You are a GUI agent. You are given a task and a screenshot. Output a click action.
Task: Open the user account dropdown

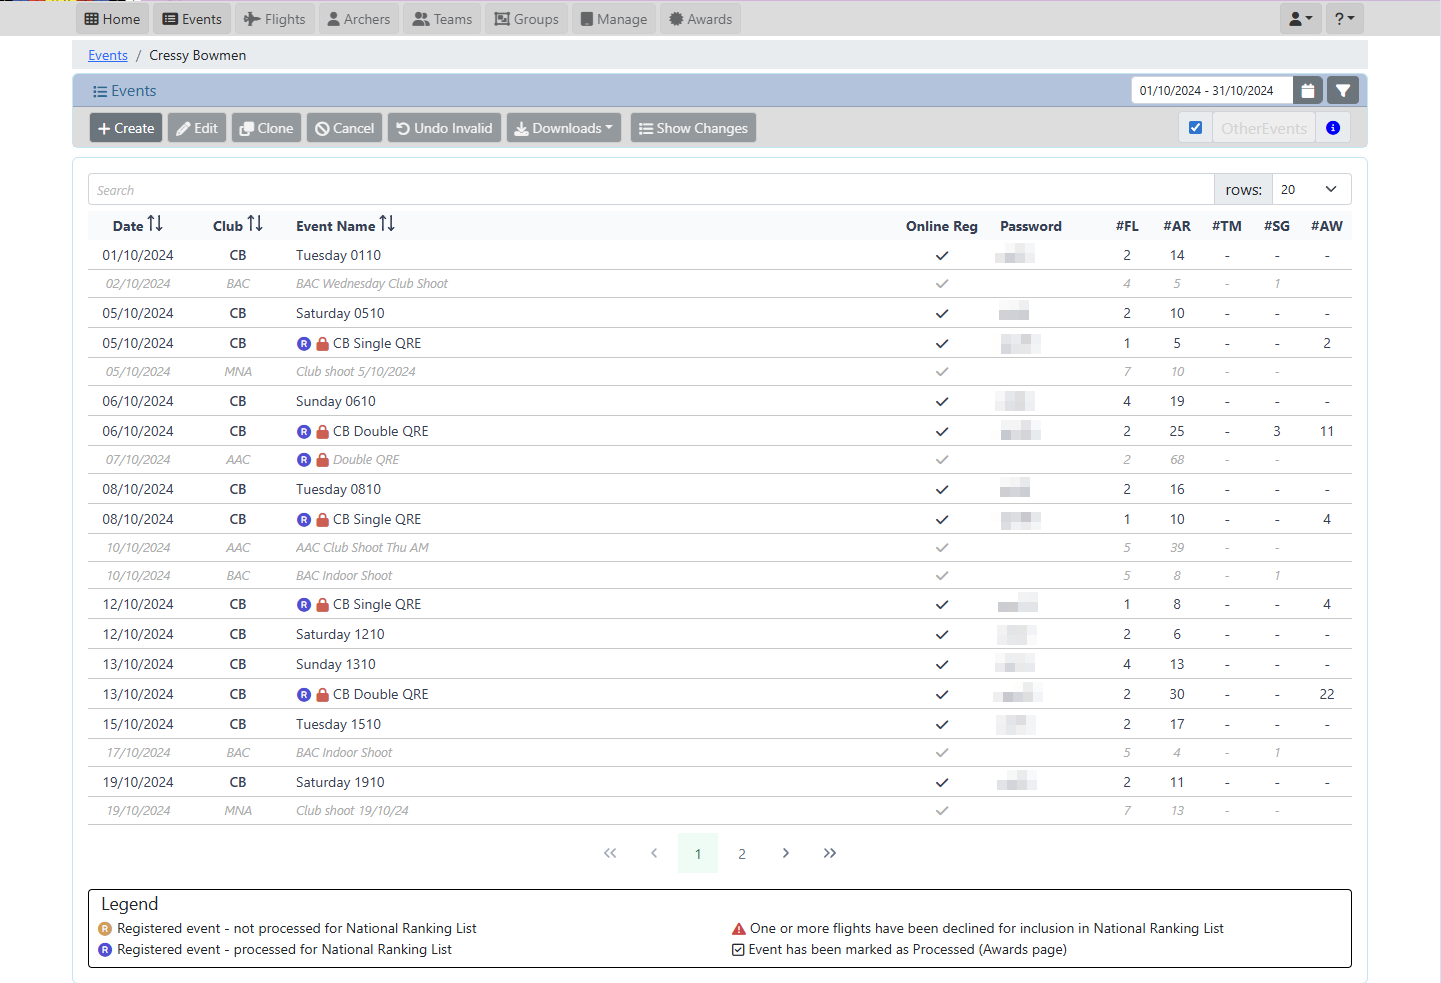pos(1300,19)
